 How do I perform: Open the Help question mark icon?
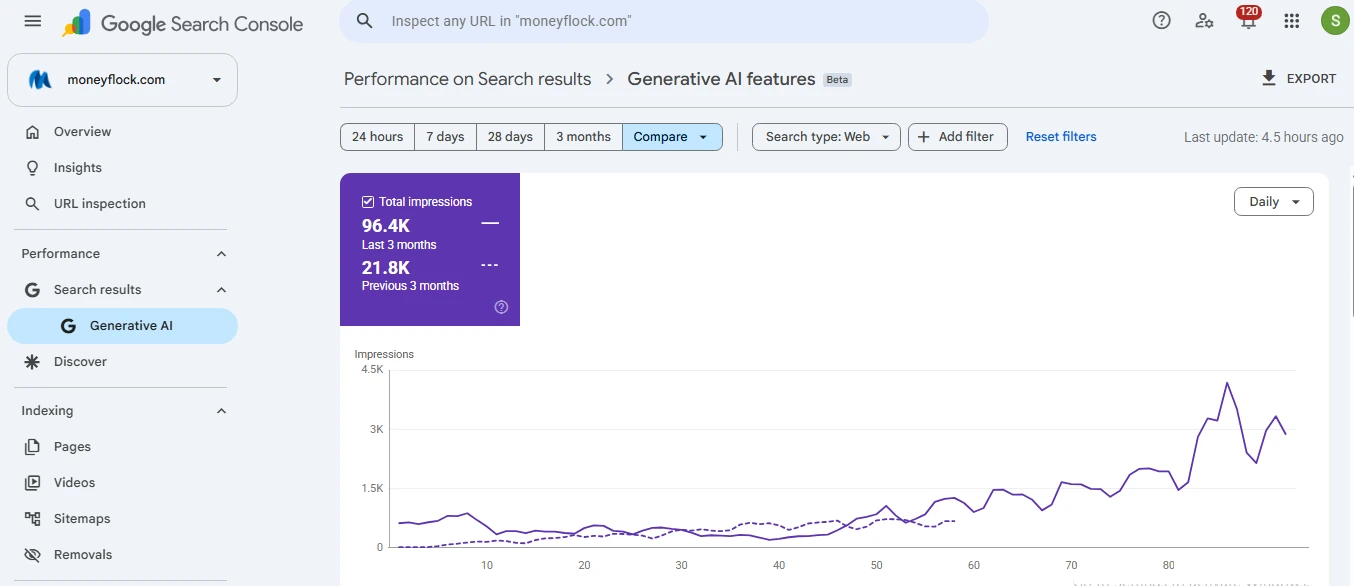pyautogui.click(x=1161, y=20)
